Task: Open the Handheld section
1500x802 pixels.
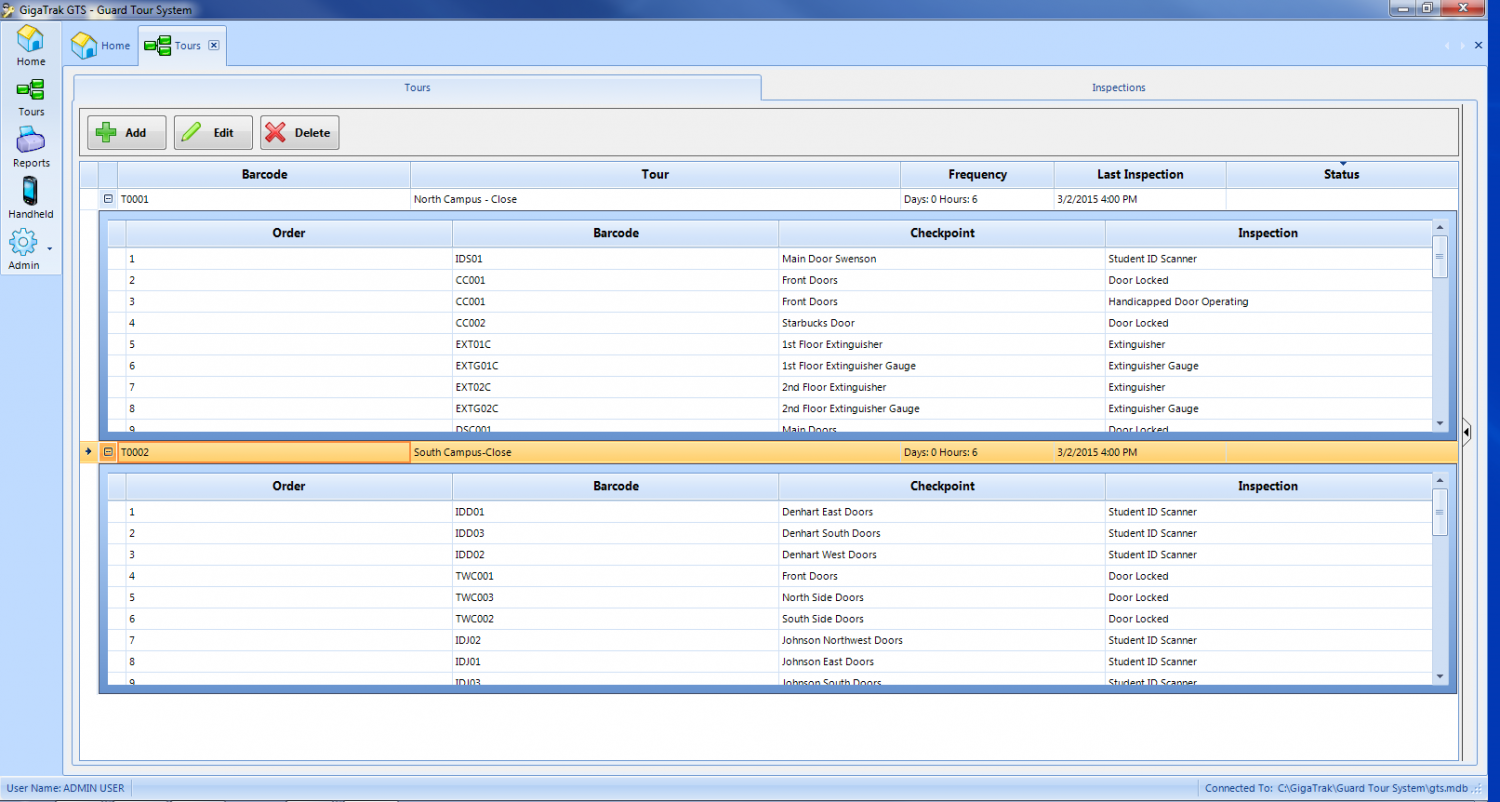Action: (30, 195)
